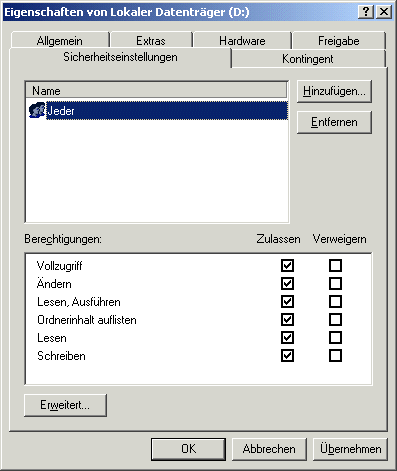Click the Entfernen button
Image resolution: width=397 pixels, height=471 pixels.
334,122
